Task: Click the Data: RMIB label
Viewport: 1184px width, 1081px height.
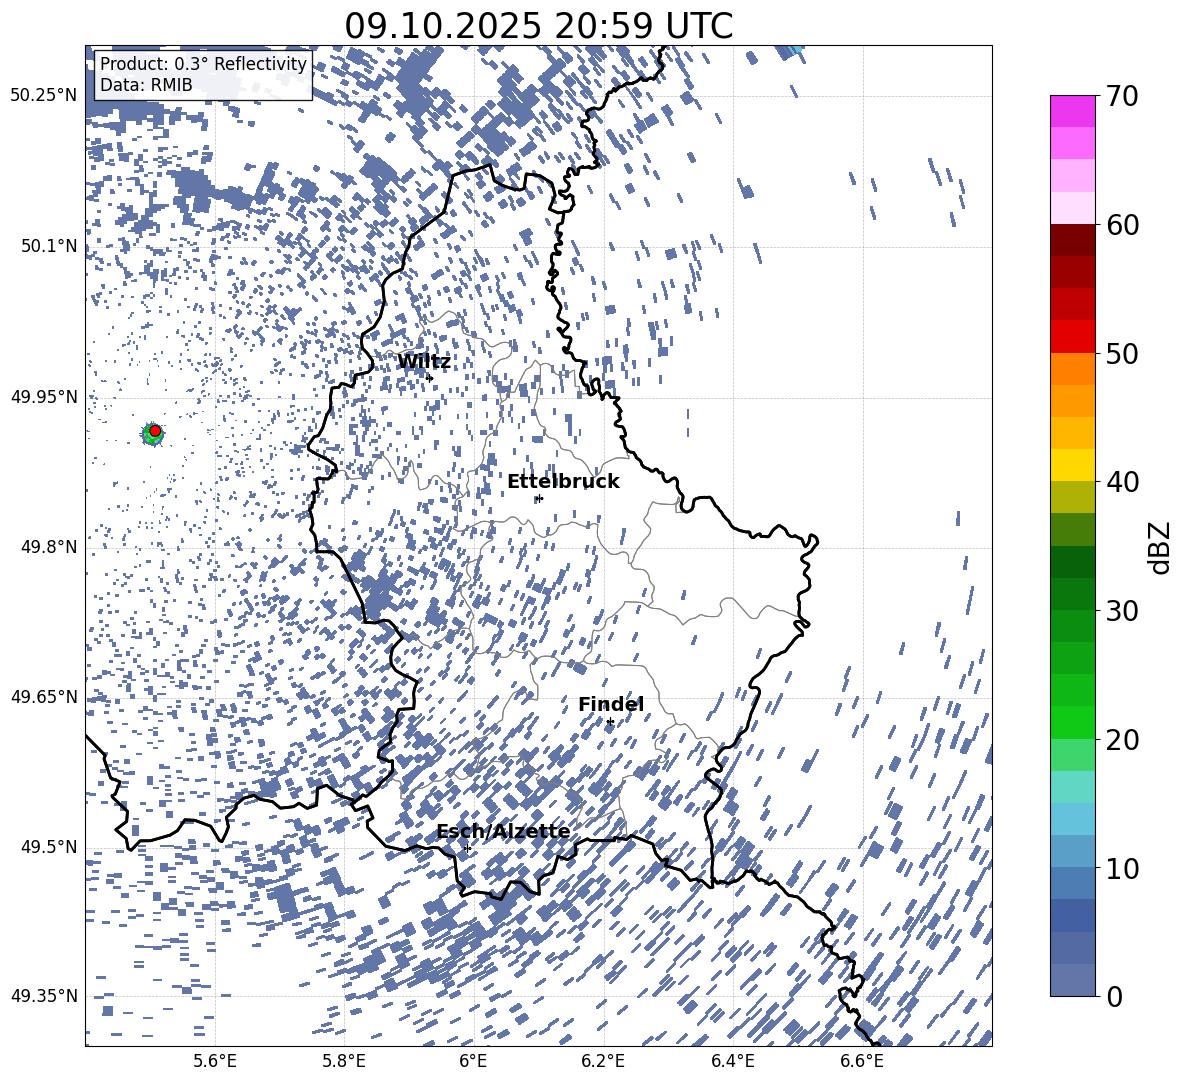Action: [x=146, y=85]
